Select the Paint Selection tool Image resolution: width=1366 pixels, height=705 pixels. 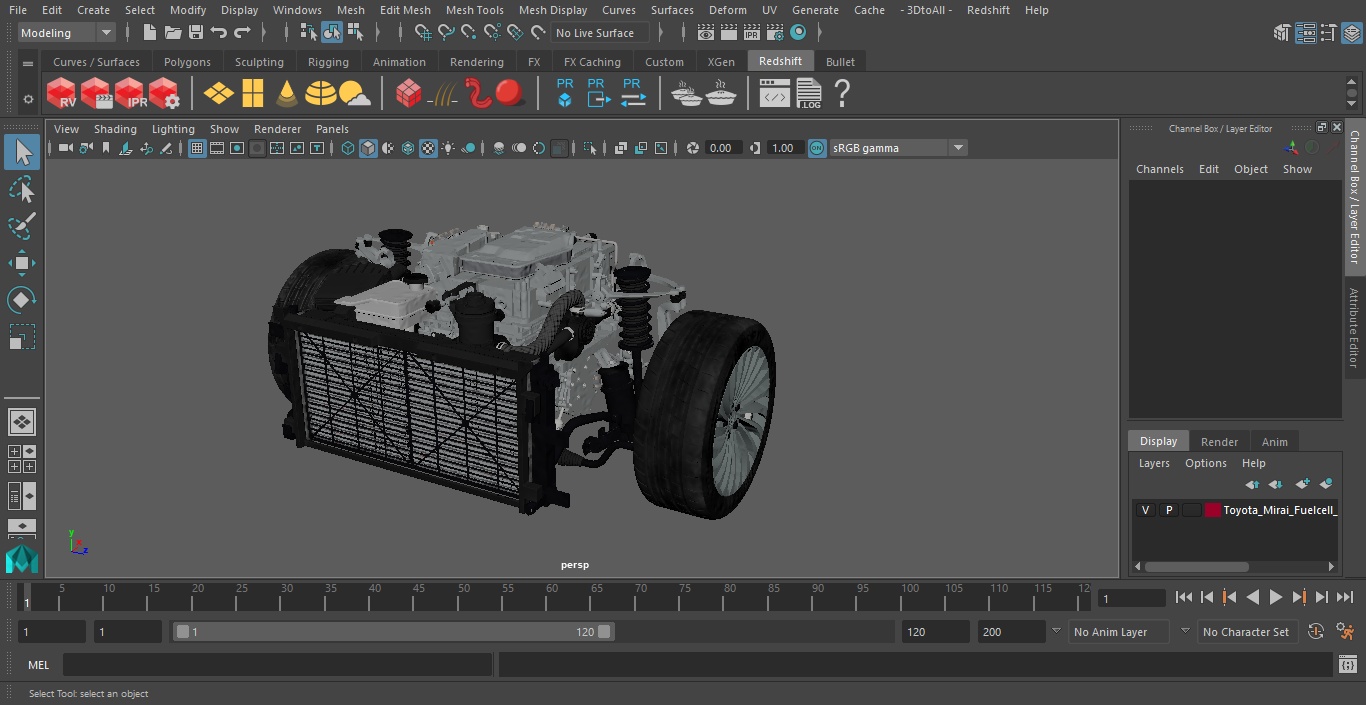coord(21,226)
